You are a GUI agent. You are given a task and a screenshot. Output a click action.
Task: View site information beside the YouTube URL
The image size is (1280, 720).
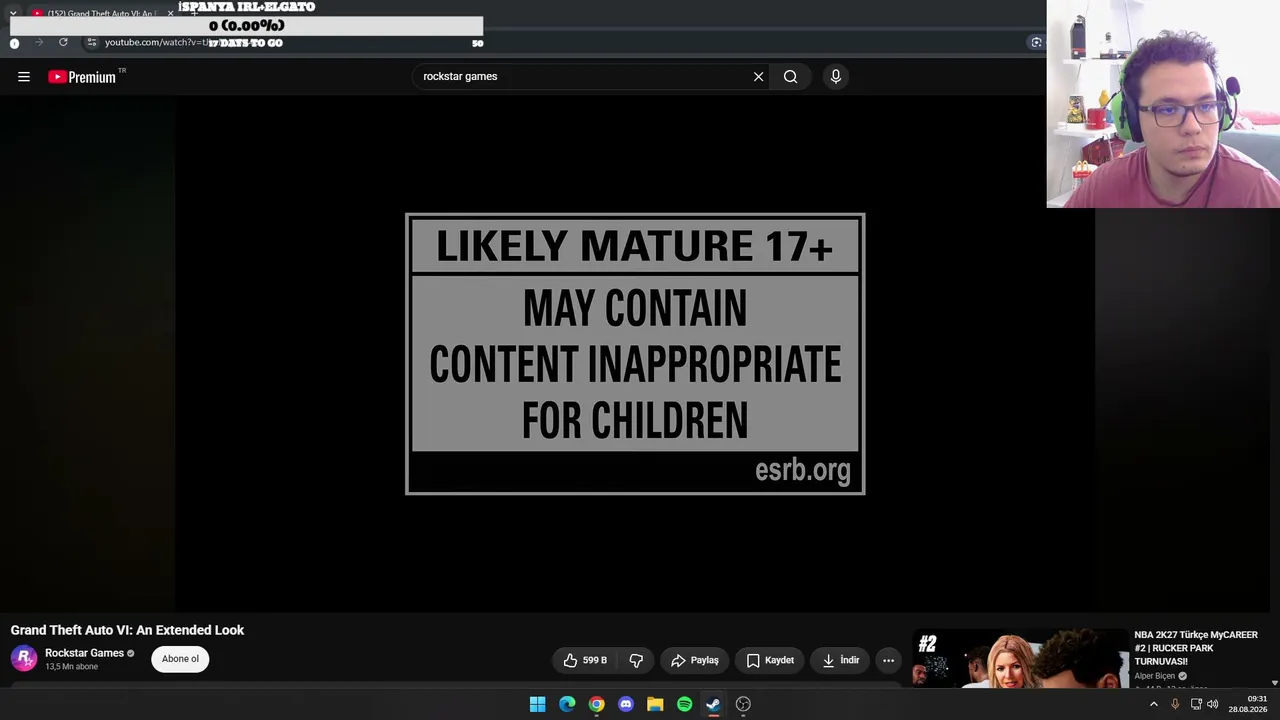pyautogui.click(x=92, y=42)
